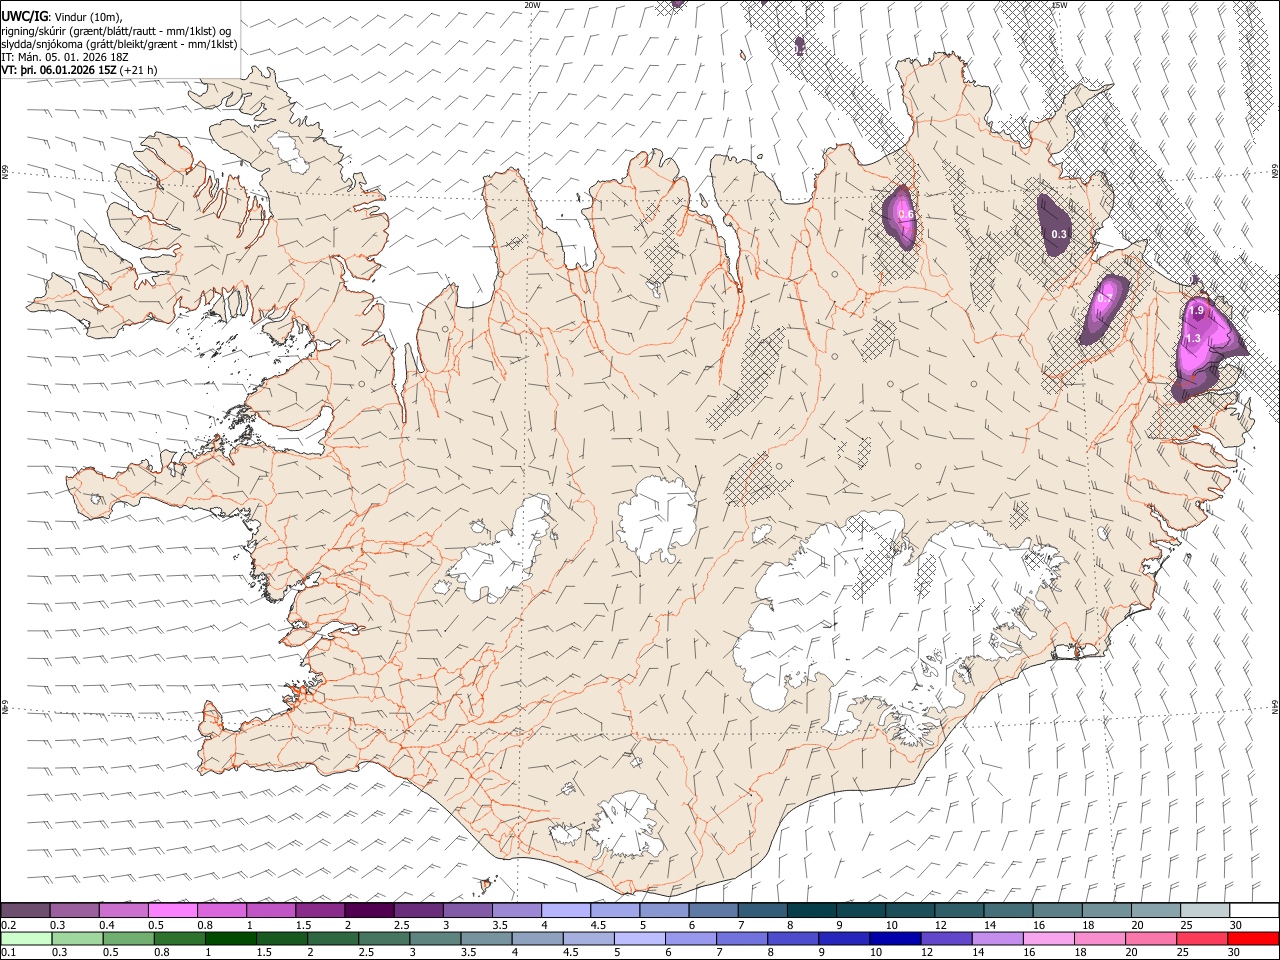1280x960 pixels.
Task: Click the light pink 16 swatch in lower legend
Action: click(x=1048, y=938)
